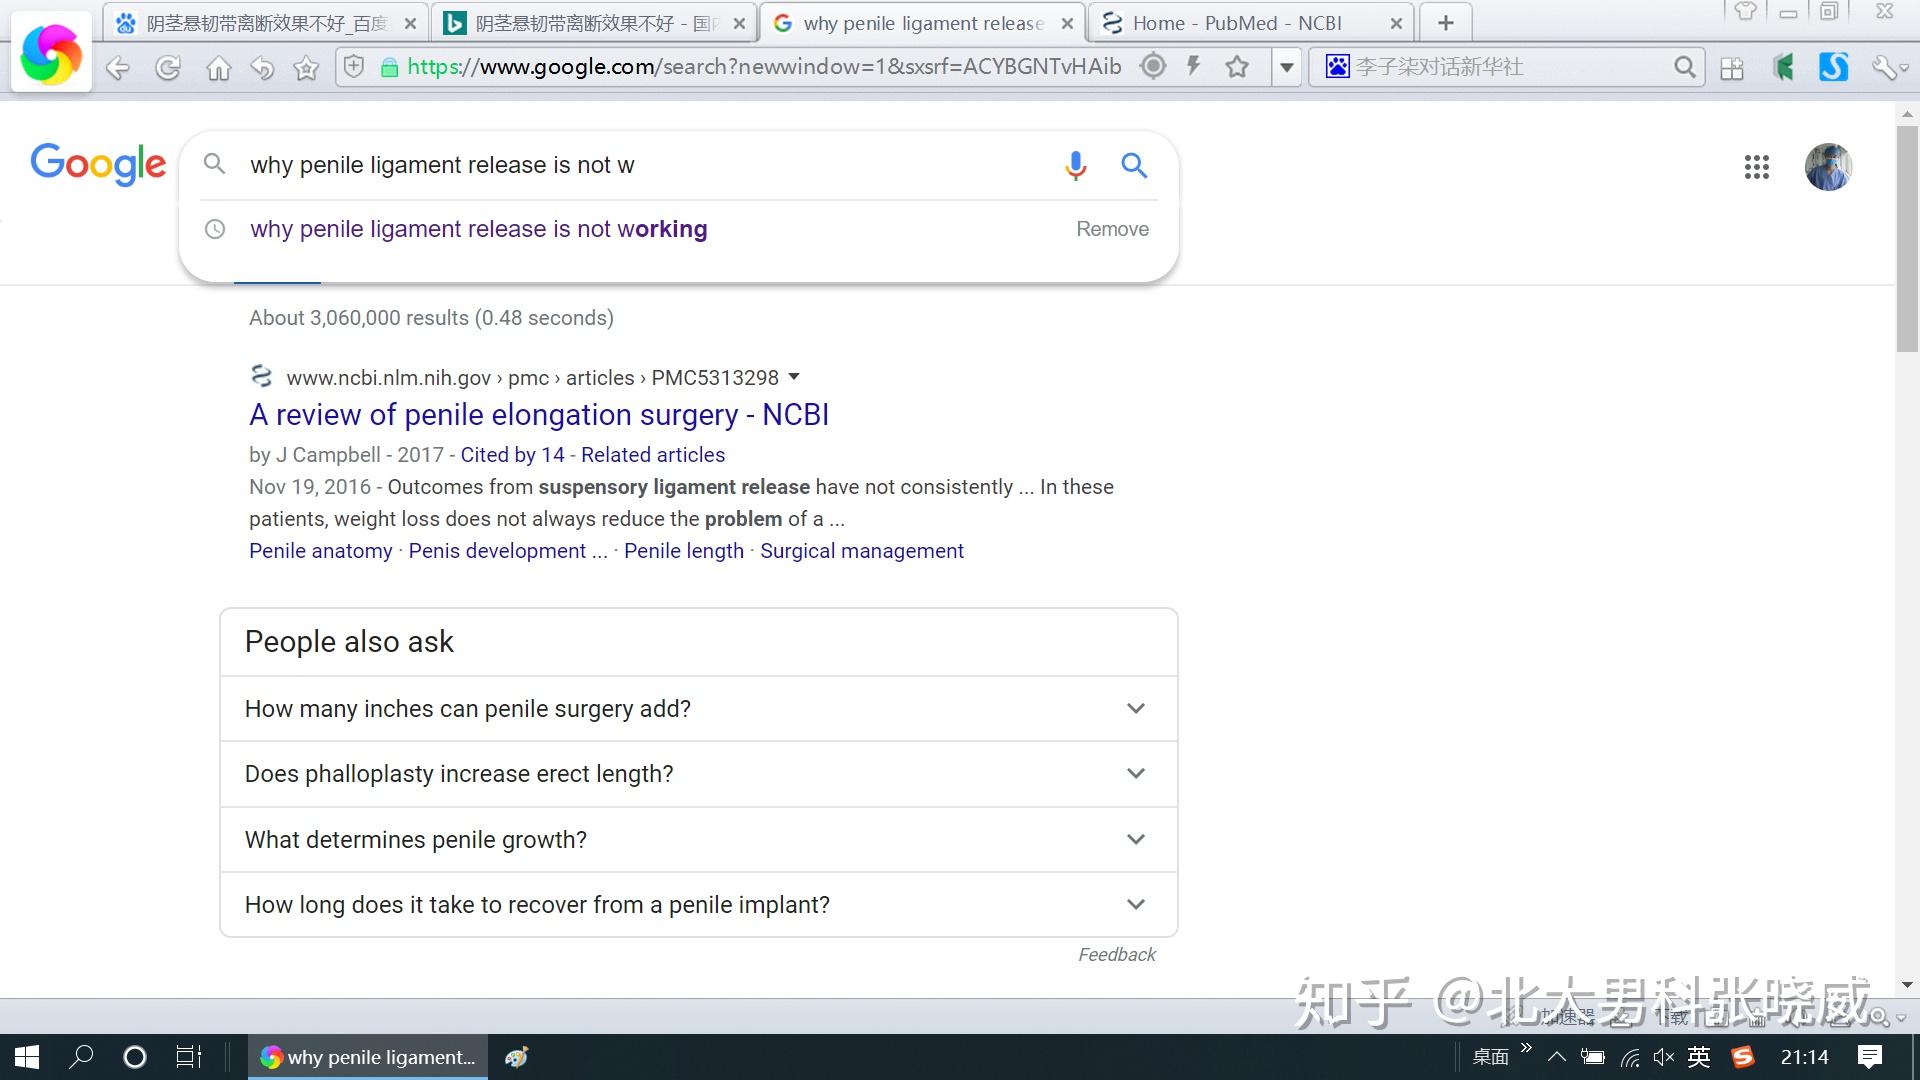Click the vertical page scrollbar thumb
The width and height of the screenshot is (1920, 1080).
[x=1907, y=240]
